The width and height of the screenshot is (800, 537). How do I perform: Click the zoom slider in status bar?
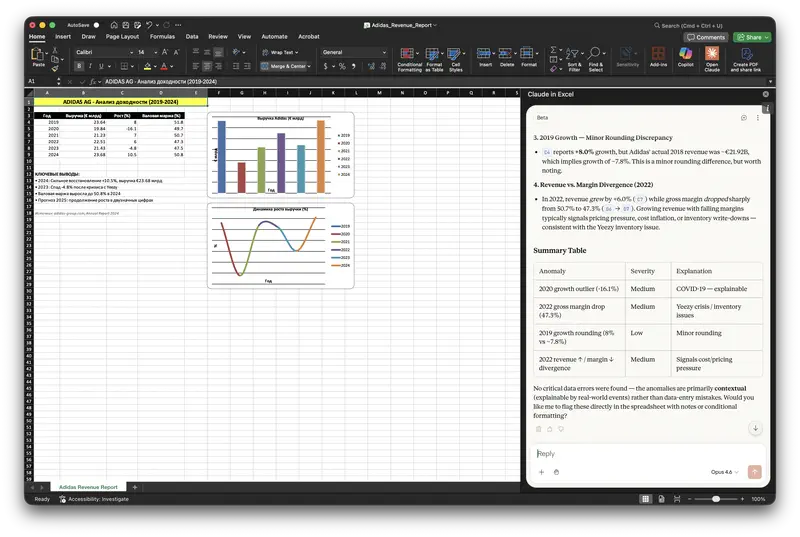click(715, 499)
